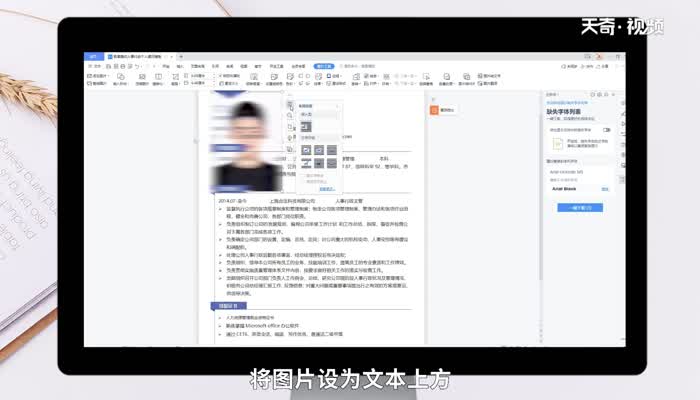
Task: Open the Insert Shape ribbon dropdown
Action: 121,80
